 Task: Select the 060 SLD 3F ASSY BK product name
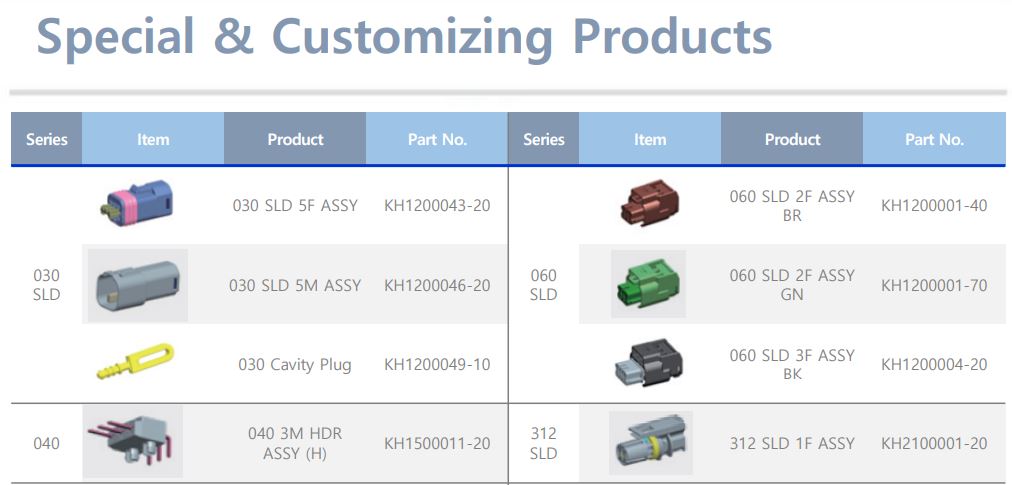792,364
